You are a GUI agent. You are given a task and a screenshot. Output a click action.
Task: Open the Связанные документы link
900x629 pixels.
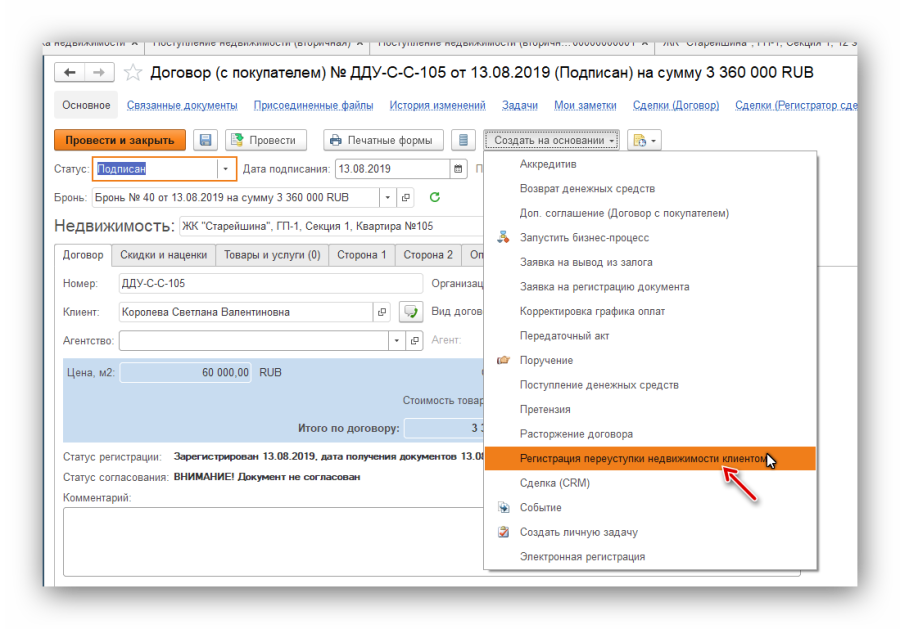pos(181,105)
